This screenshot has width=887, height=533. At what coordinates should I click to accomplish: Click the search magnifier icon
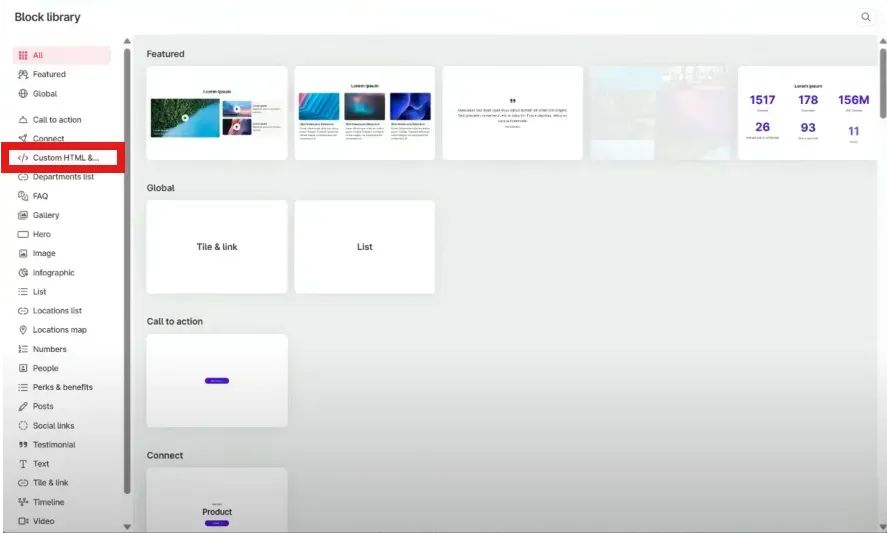click(865, 17)
